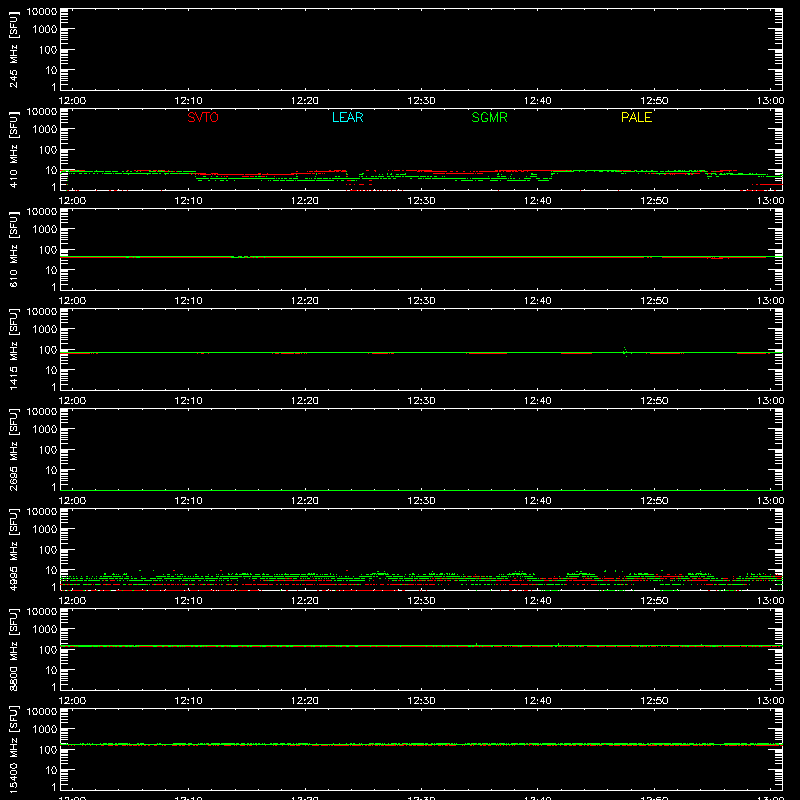
Task: Click 12:30 time label under 245 MHz plot
Action: coord(421,101)
